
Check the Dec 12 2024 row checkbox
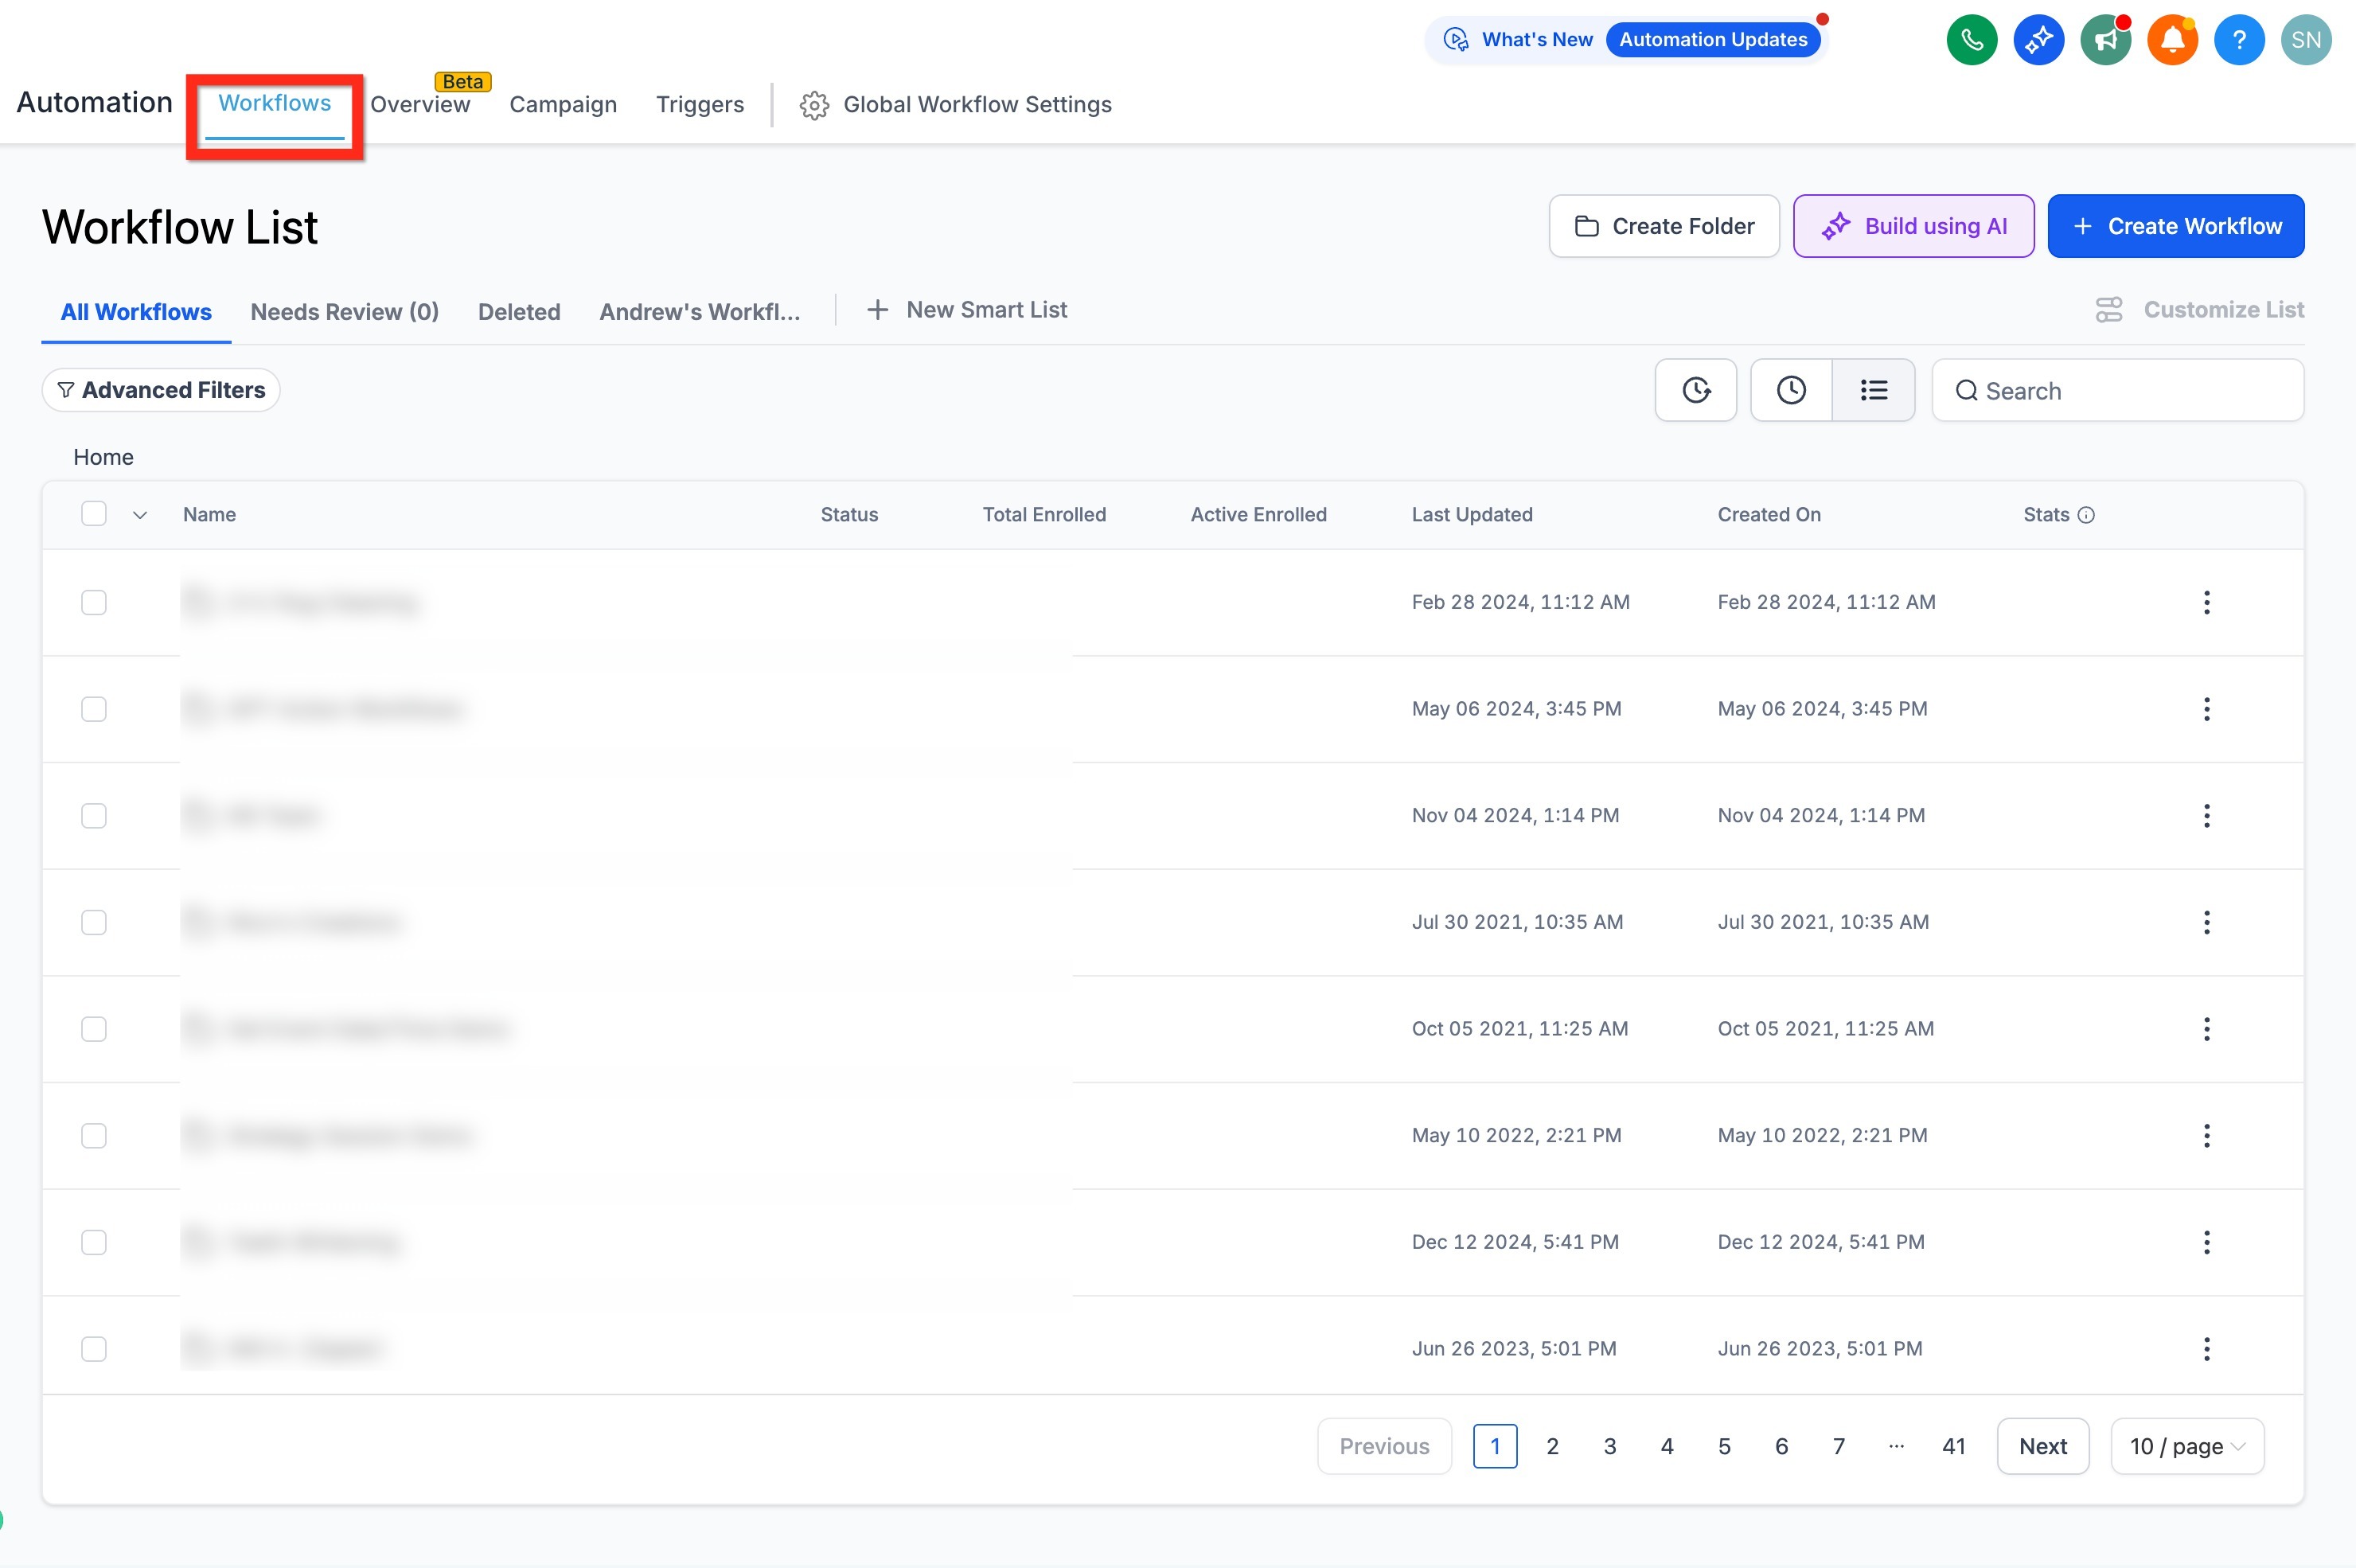point(94,1242)
